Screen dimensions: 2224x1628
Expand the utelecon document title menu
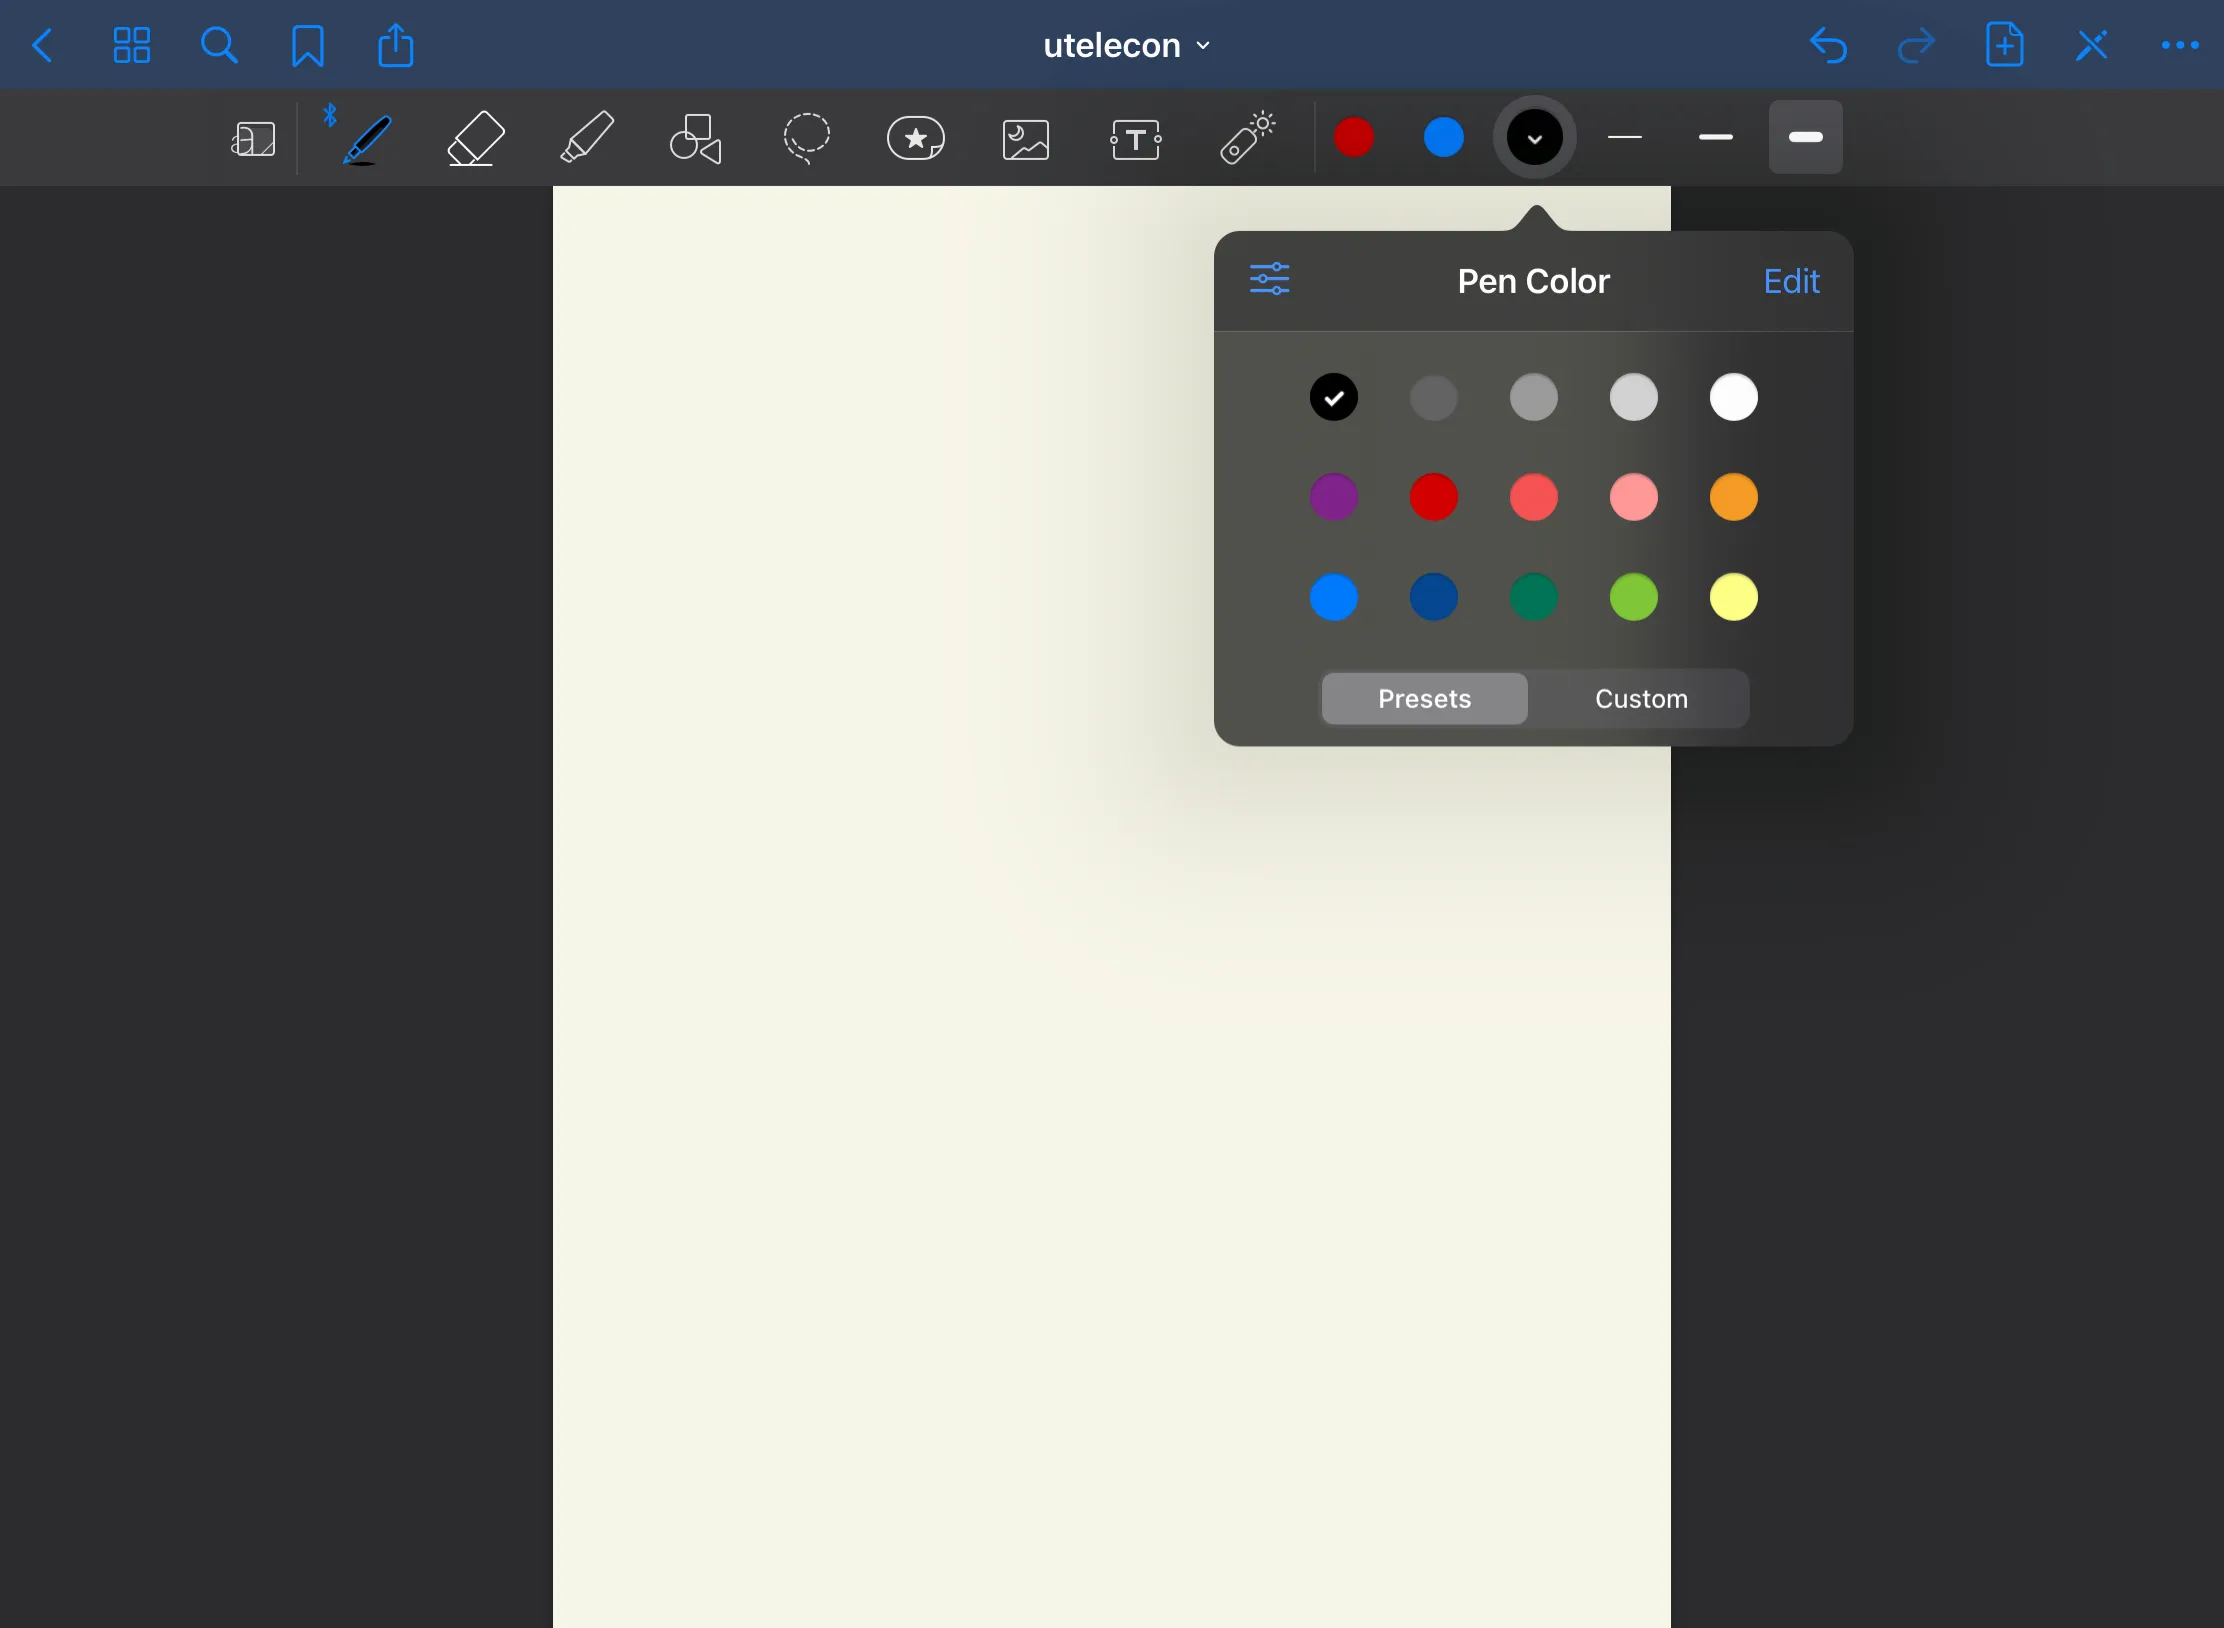pyautogui.click(x=1126, y=46)
